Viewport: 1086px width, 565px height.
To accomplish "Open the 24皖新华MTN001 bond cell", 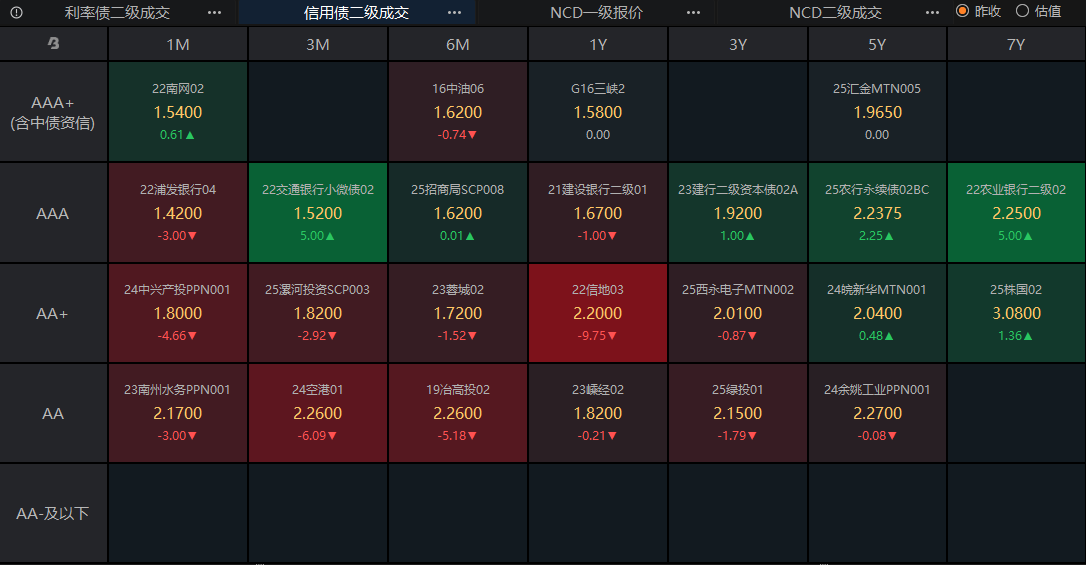I will tap(877, 314).
